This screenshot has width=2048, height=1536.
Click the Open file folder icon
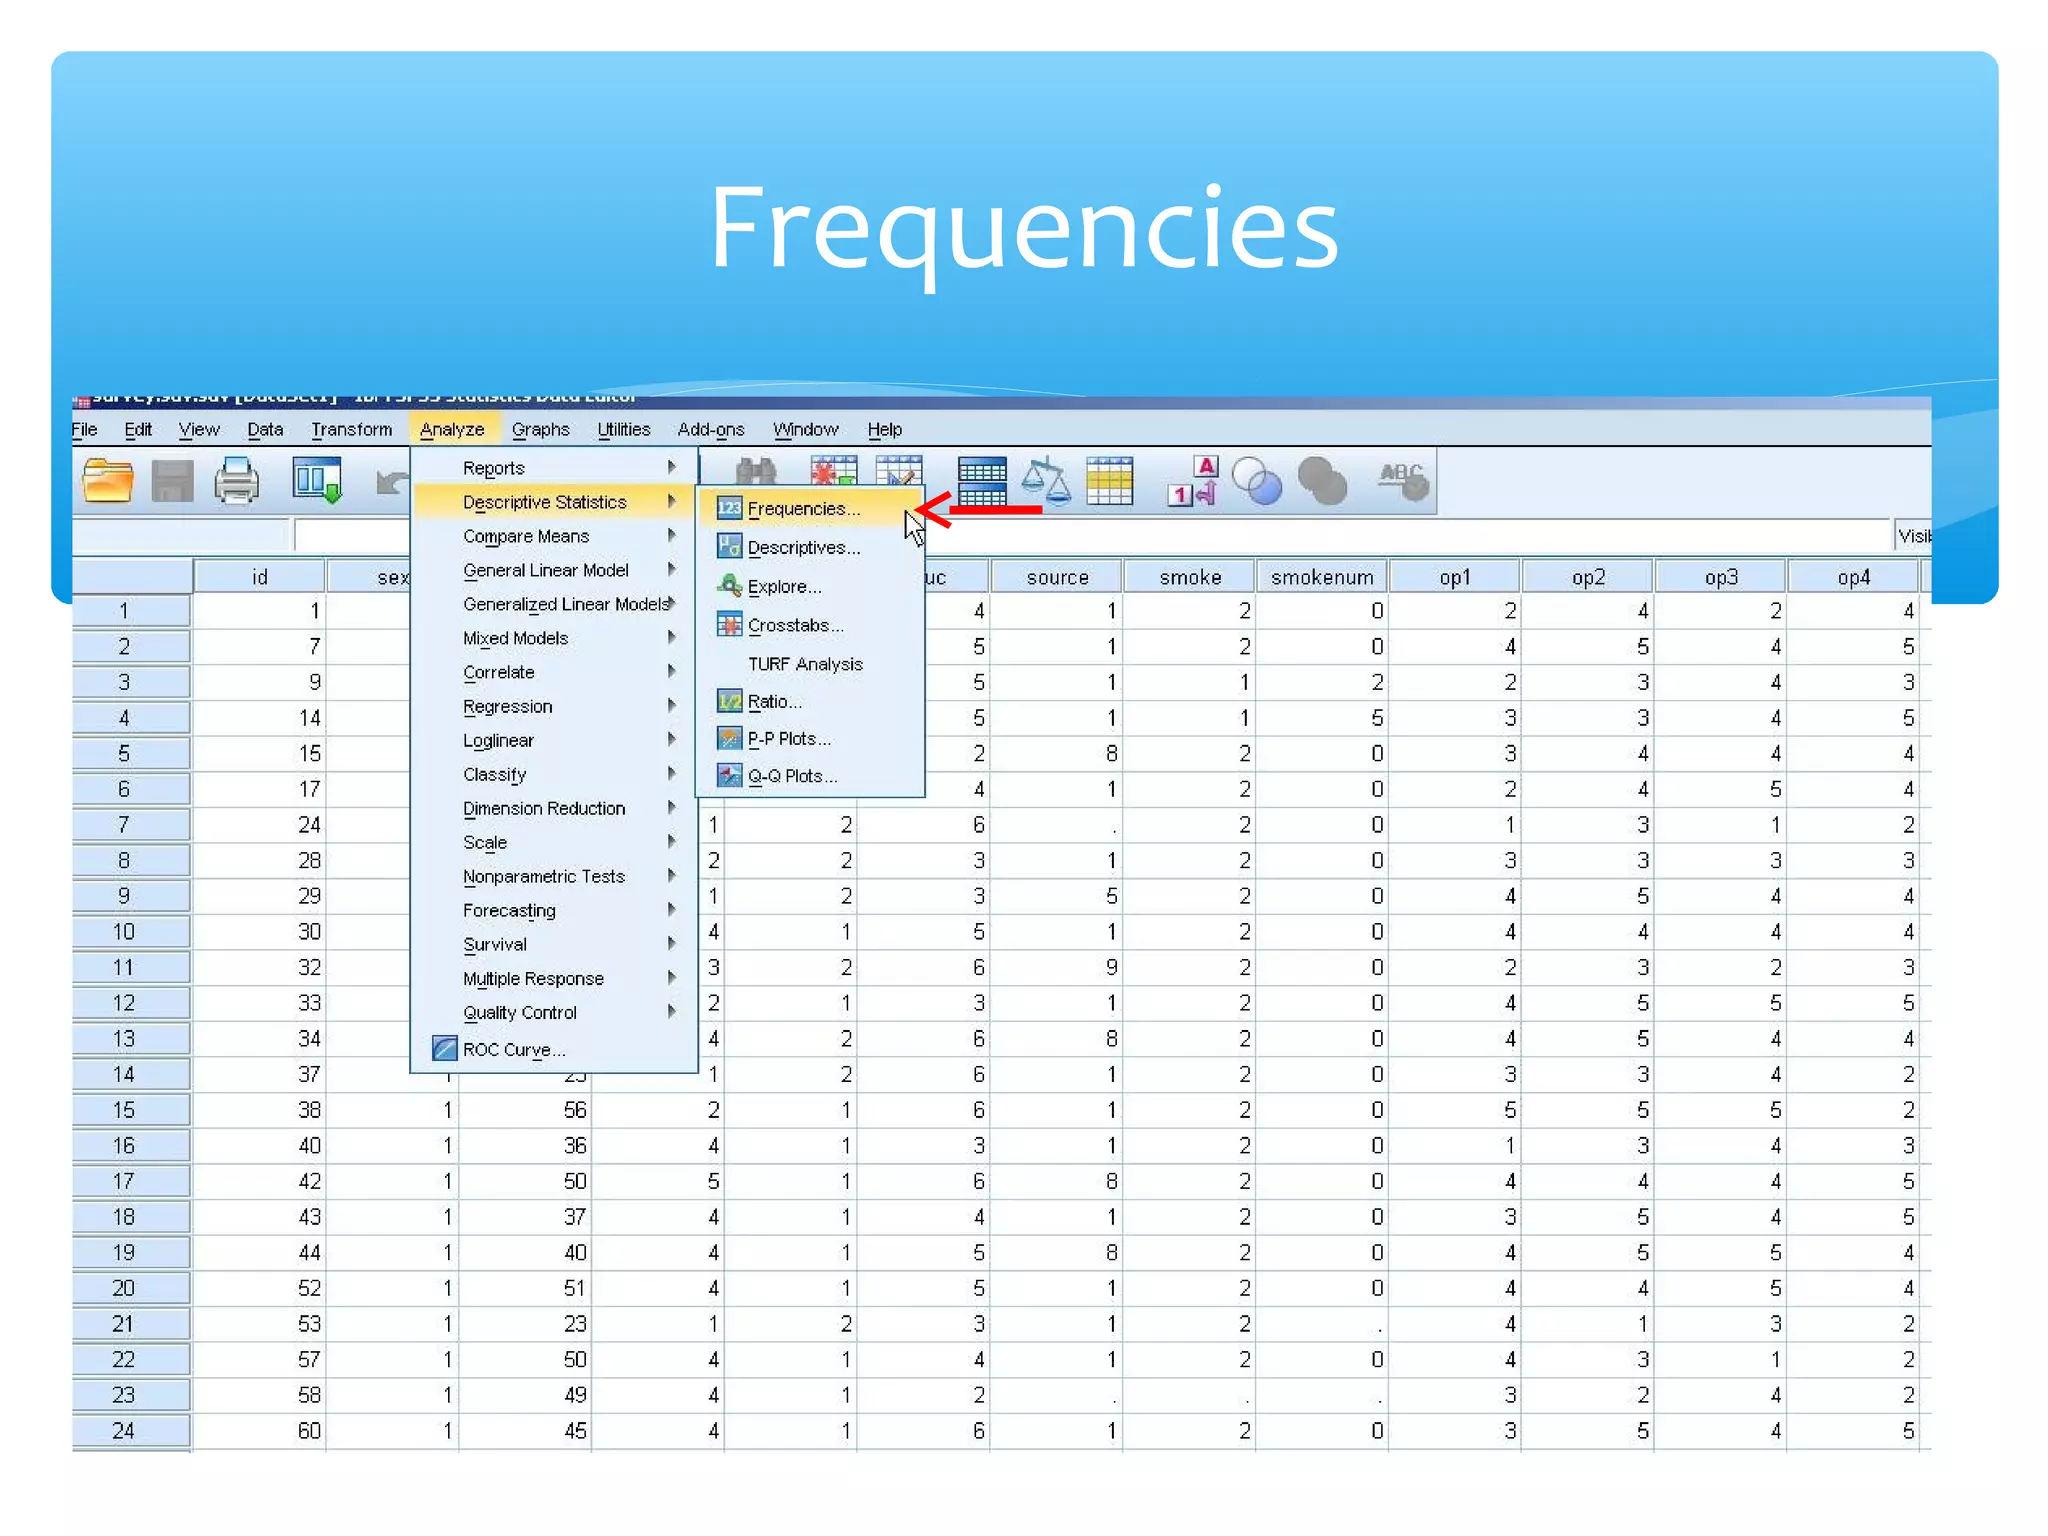click(x=108, y=481)
